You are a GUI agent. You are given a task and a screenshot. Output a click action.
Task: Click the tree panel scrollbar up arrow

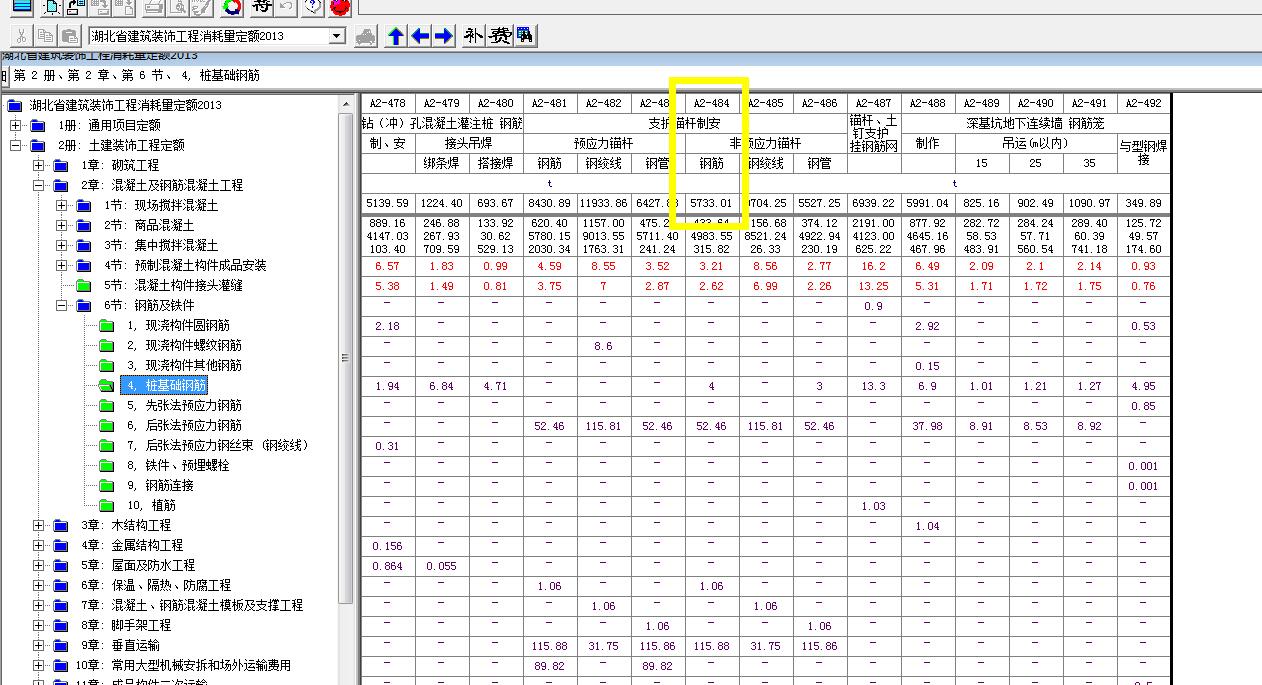(x=346, y=104)
